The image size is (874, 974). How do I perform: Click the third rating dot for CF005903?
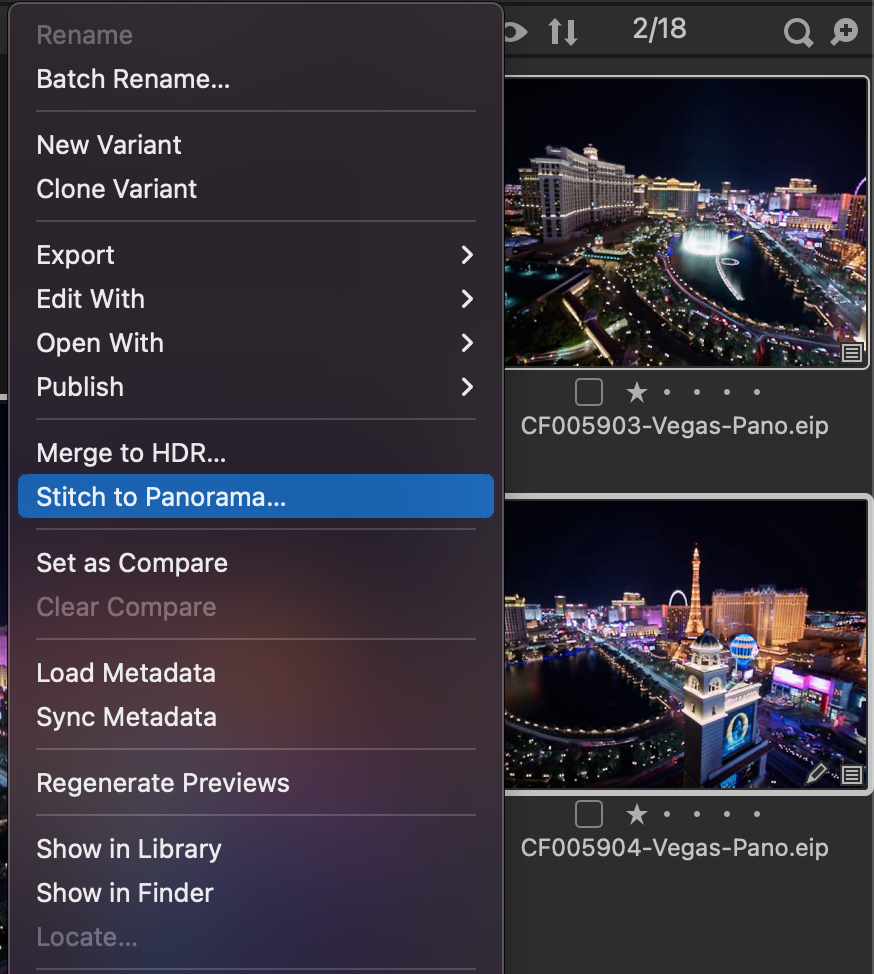coord(696,392)
